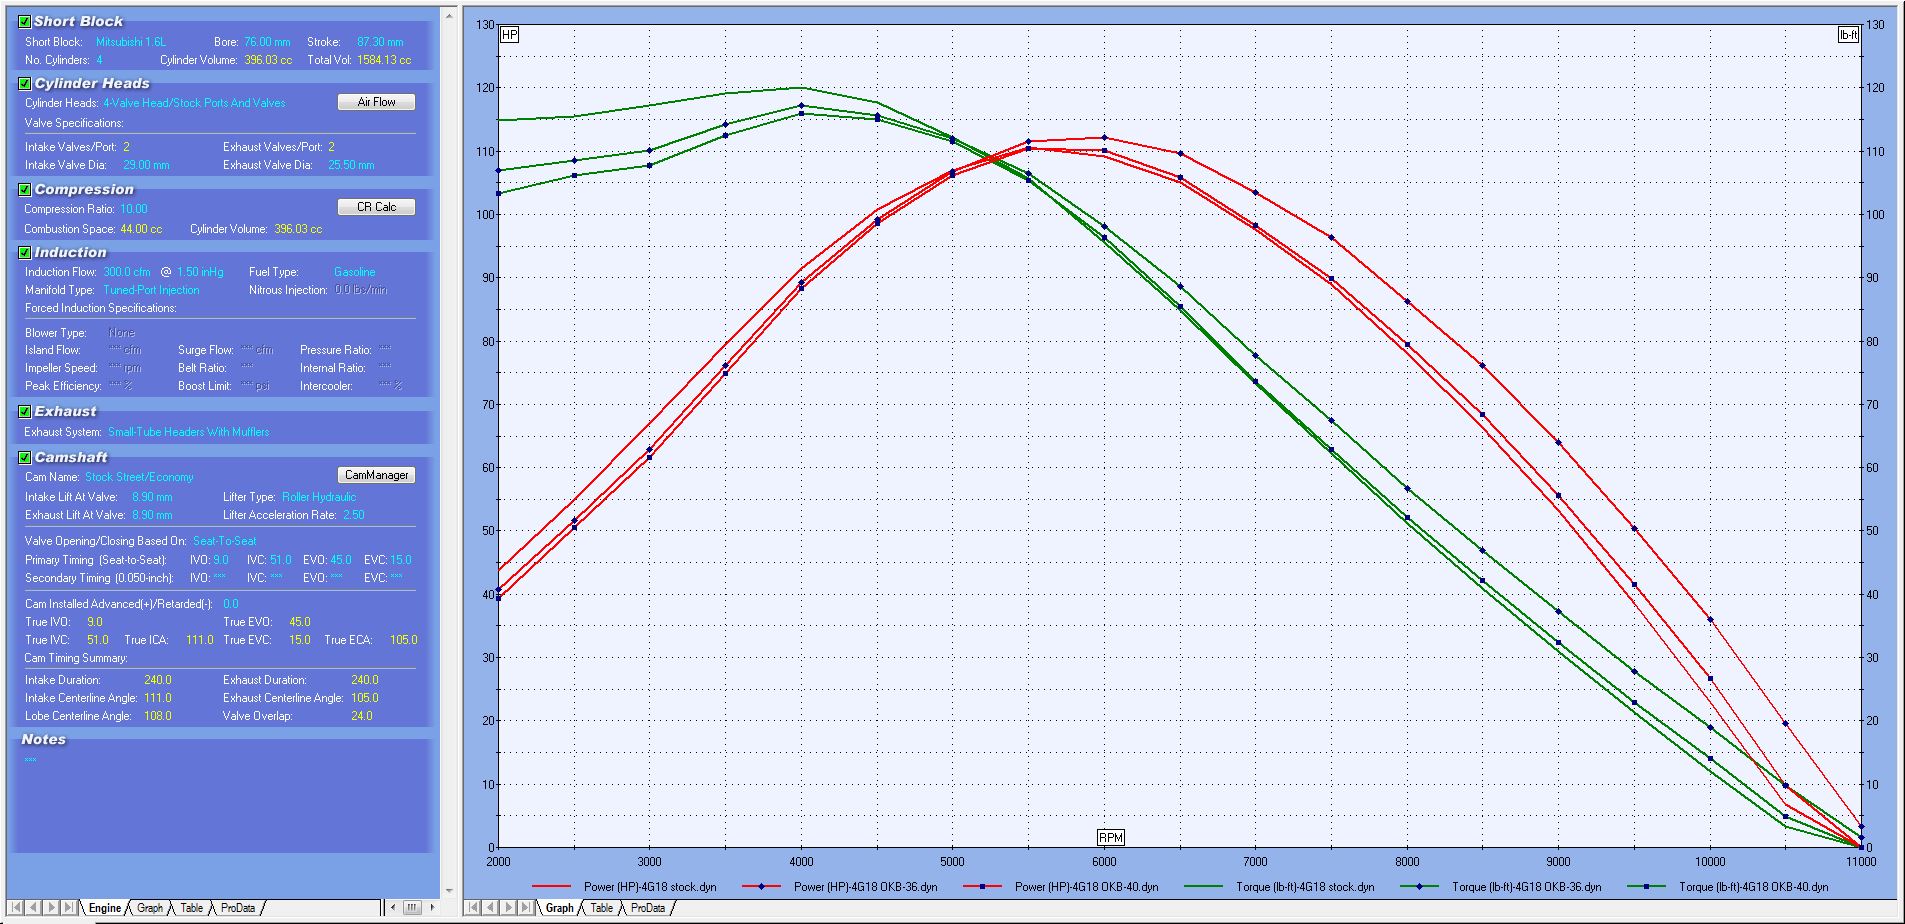Click last-tab arrow in engine panel tab bar
Image resolution: width=1905 pixels, height=924 pixels.
68,908
